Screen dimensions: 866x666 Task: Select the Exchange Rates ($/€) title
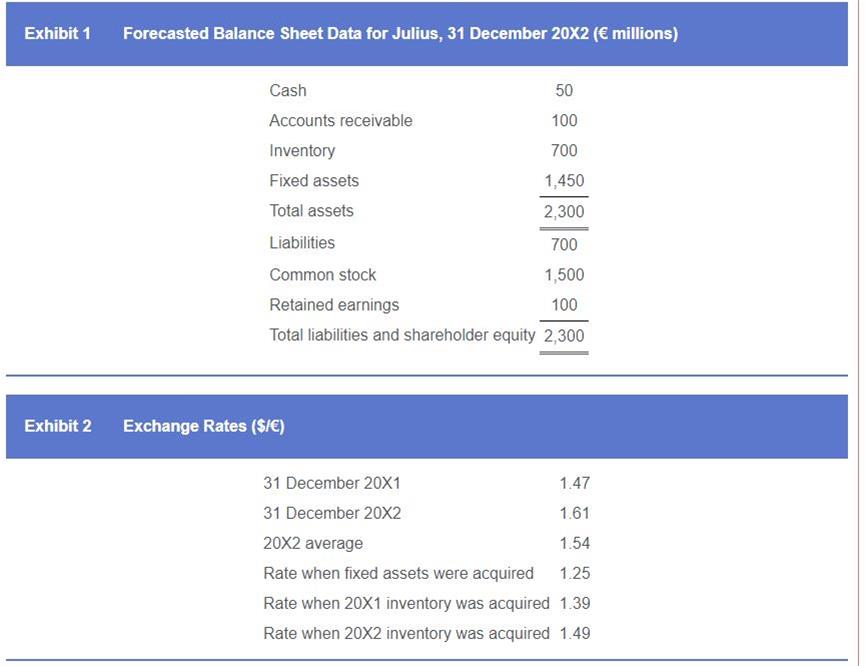coord(204,426)
